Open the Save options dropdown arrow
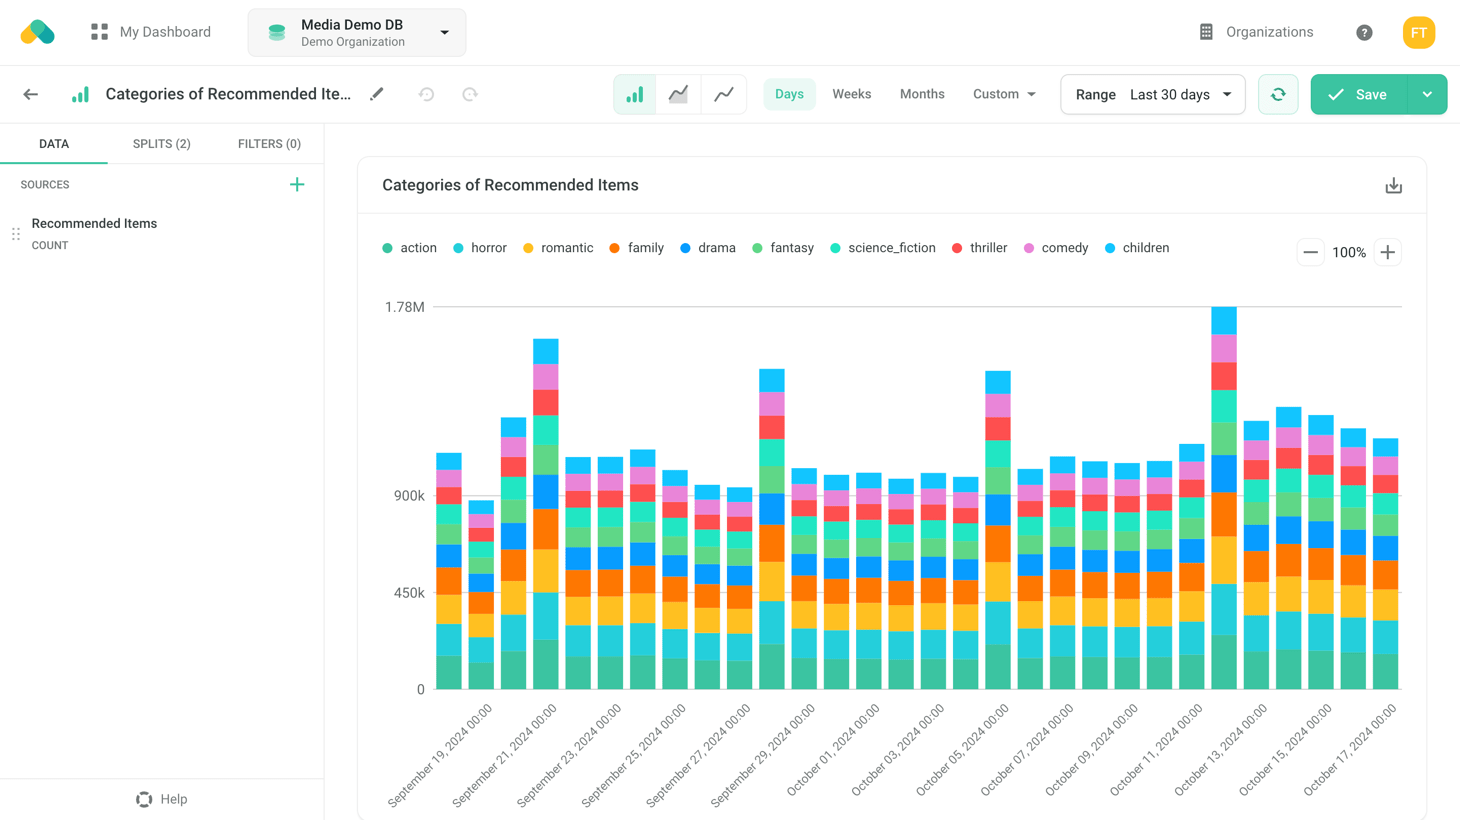The height and width of the screenshot is (820, 1460). pyautogui.click(x=1427, y=94)
